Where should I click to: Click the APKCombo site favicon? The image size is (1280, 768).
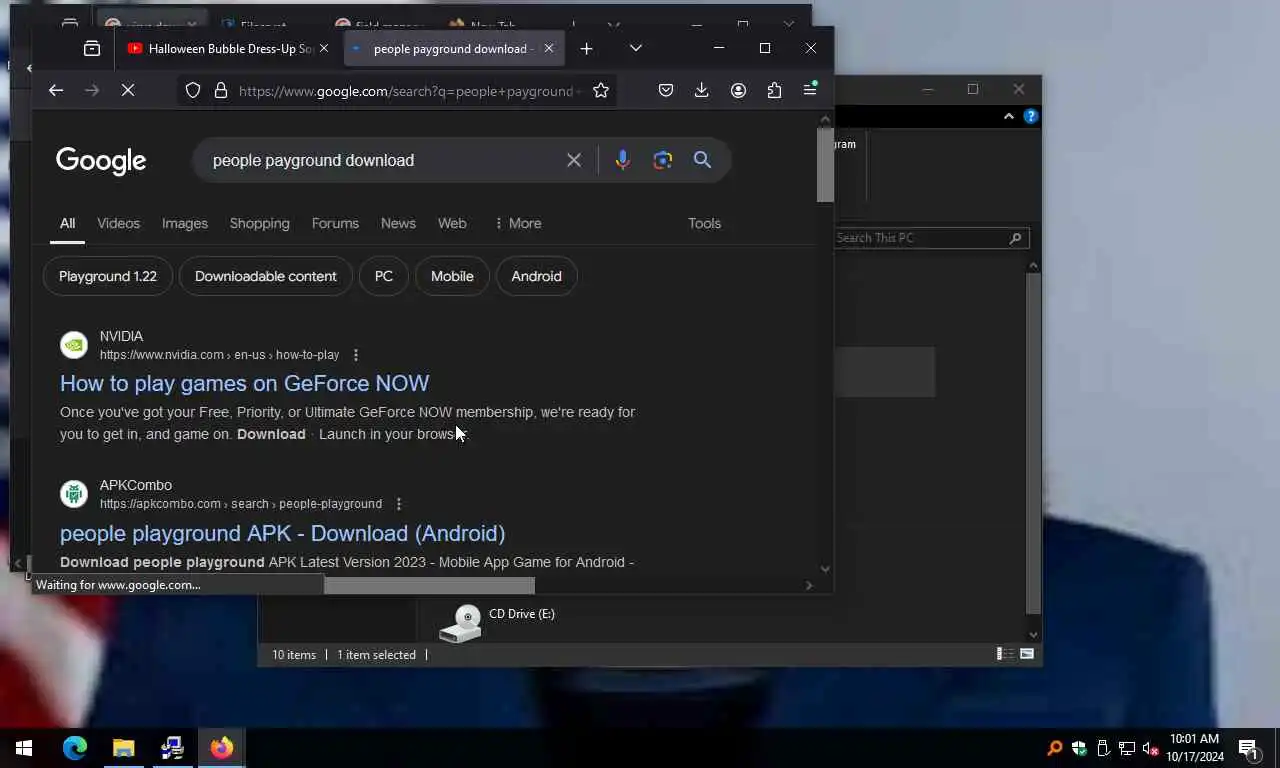point(74,494)
